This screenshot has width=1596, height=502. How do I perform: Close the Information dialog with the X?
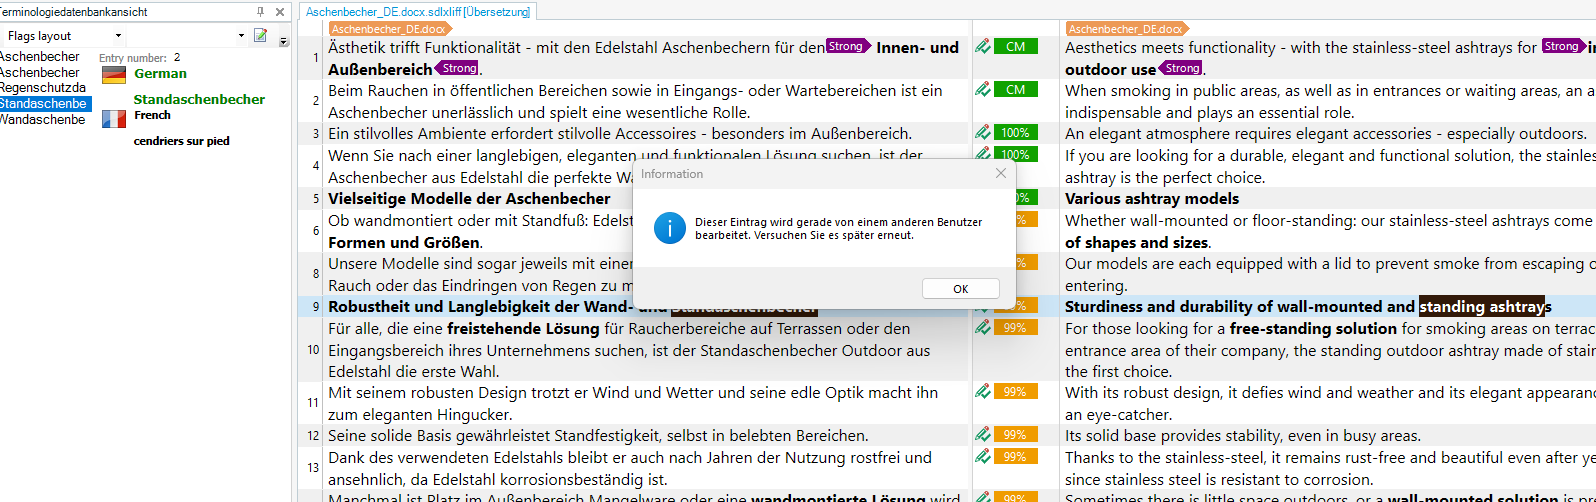1001,173
